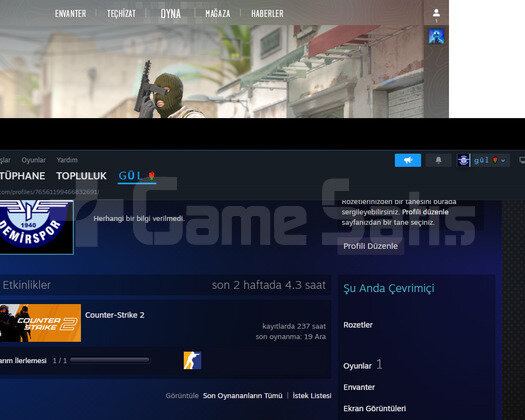This screenshot has width=525, height=420.
Task: Click 'Herhangi bir bilgi verilmedi.' text
Action: pyautogui.click(x=139, y=219)
